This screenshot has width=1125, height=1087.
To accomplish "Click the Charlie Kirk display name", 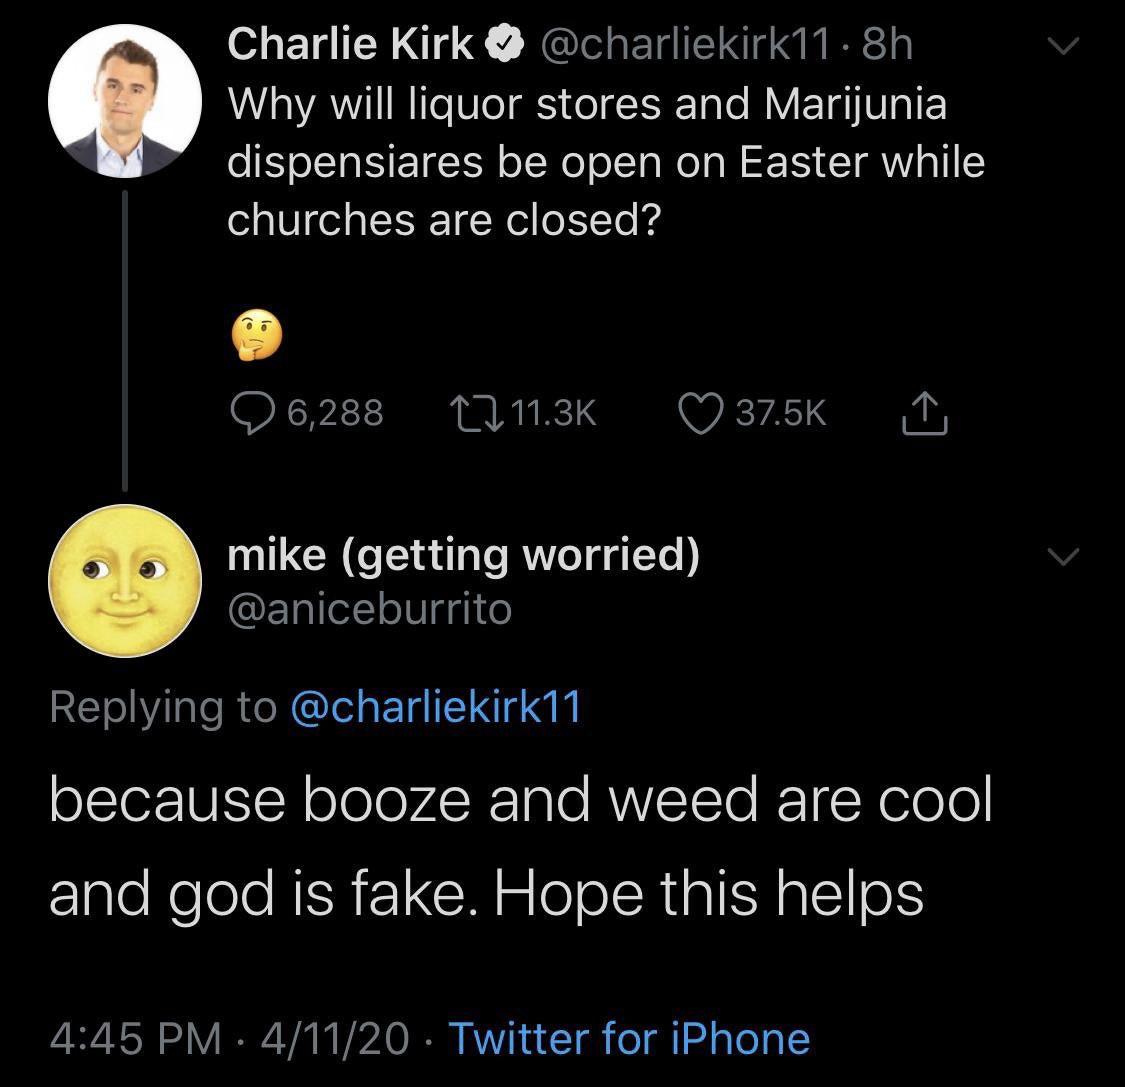I will 351,44.
